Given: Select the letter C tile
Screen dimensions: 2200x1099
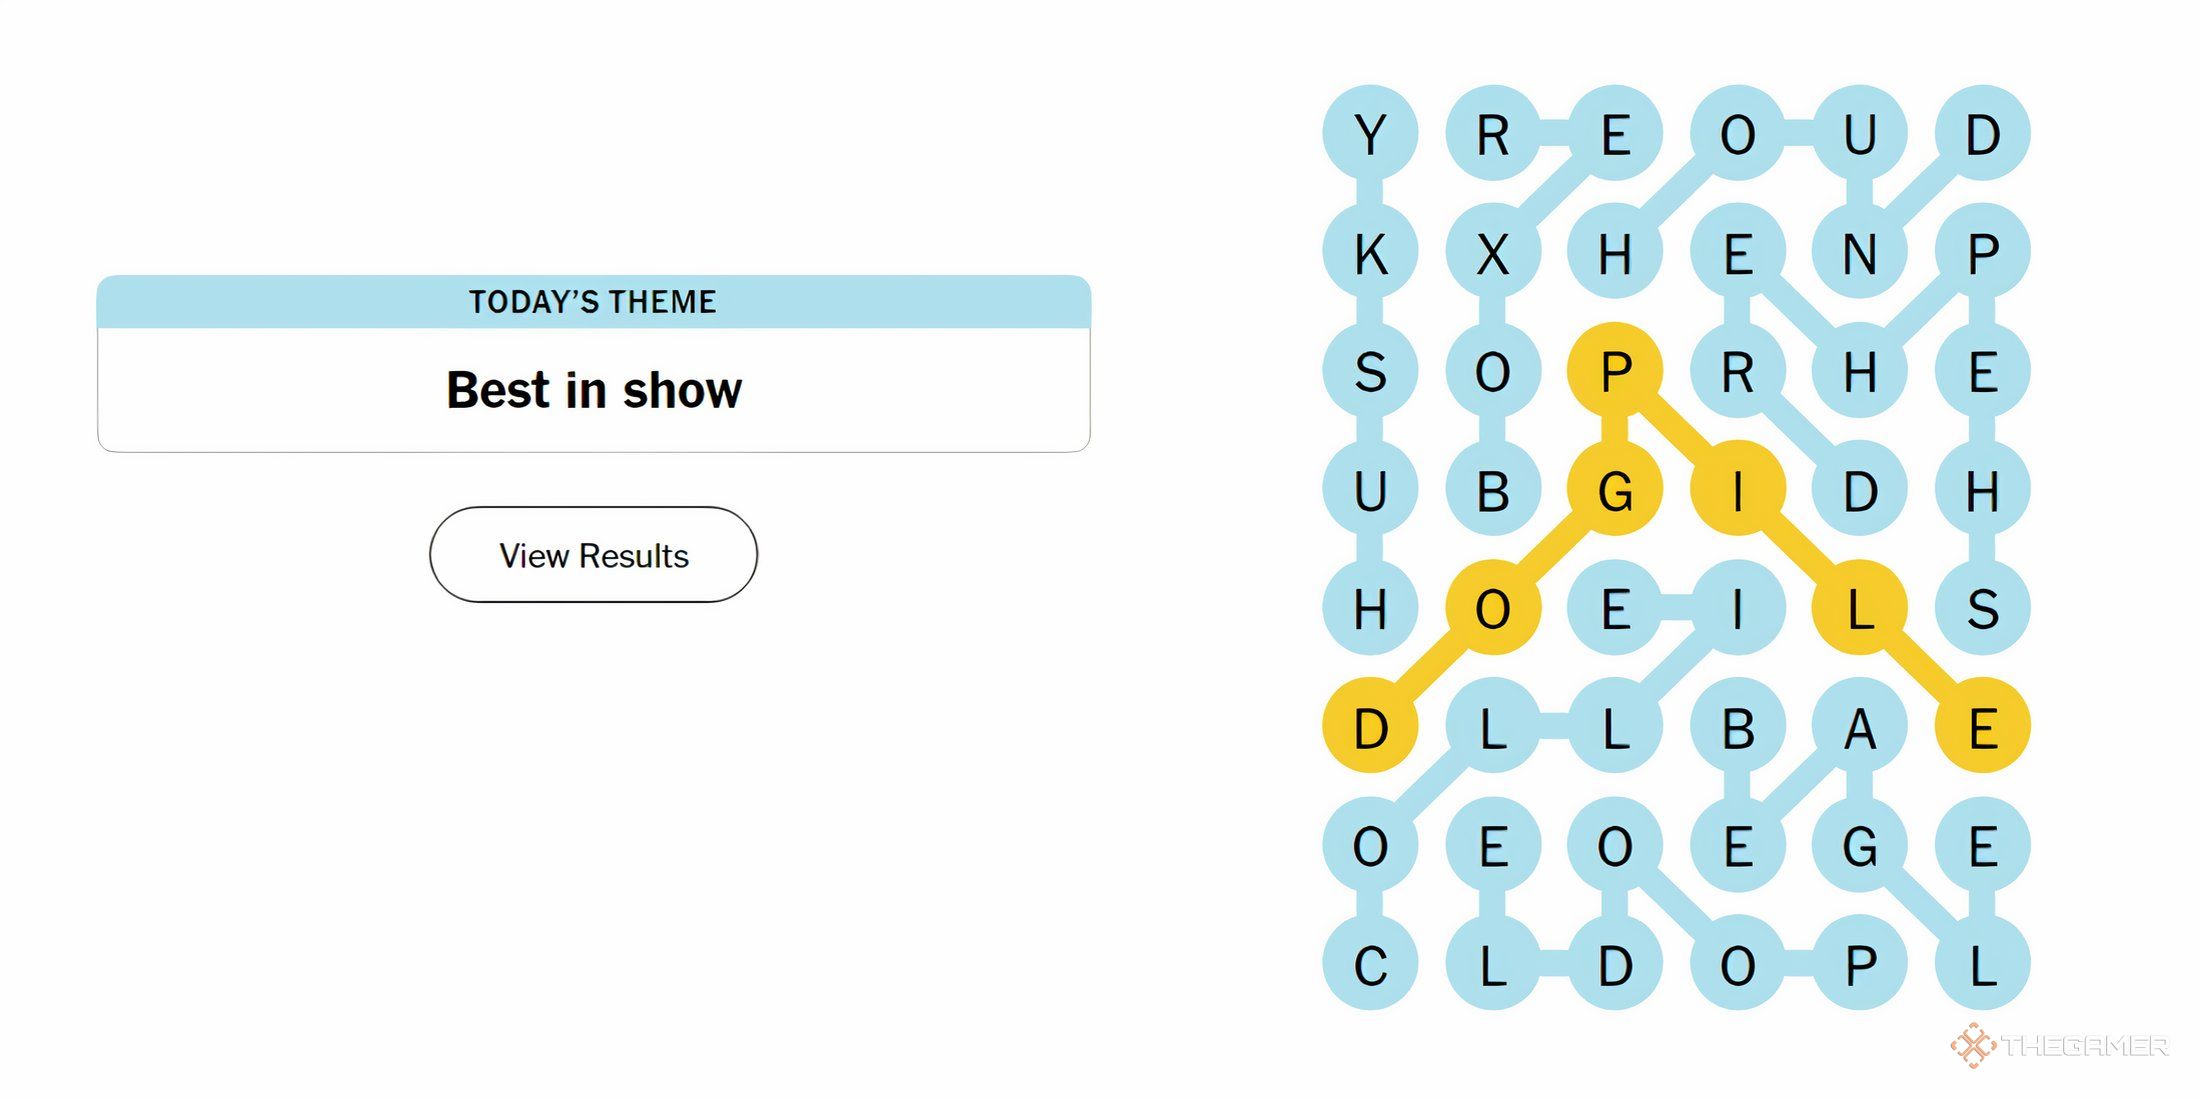Looking at the screenshot, I should point(1370,965).
